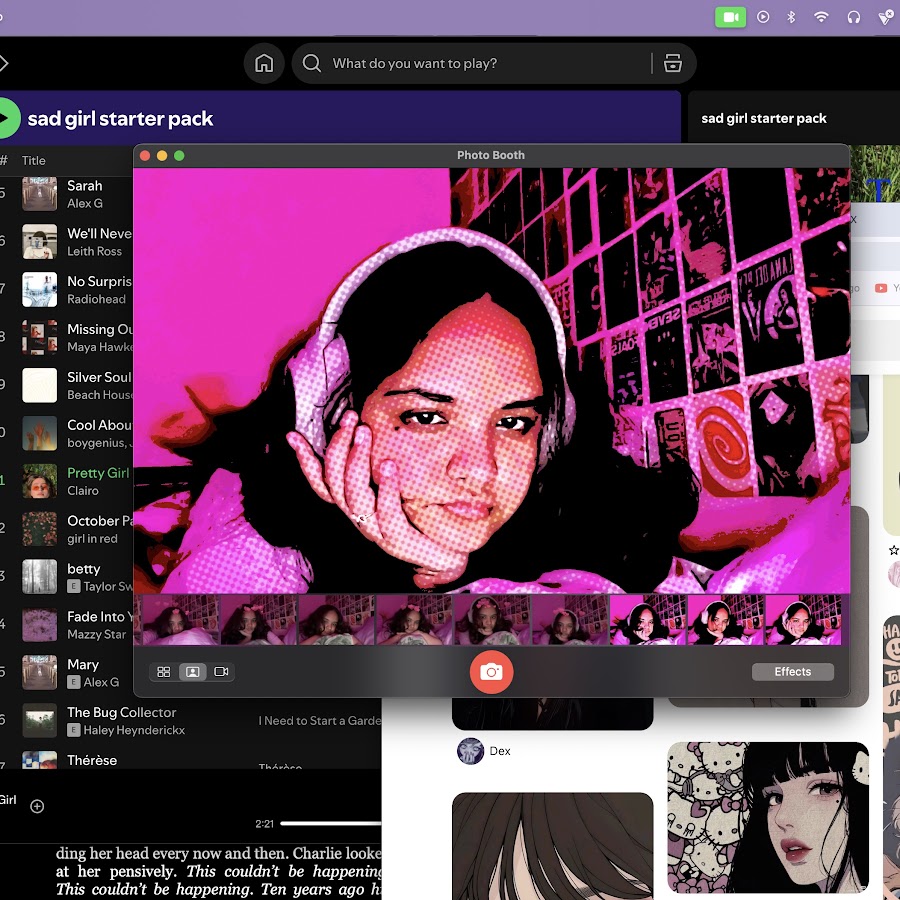
Task: Open the Photo Booth Effects panel
Action: [793, 672]
